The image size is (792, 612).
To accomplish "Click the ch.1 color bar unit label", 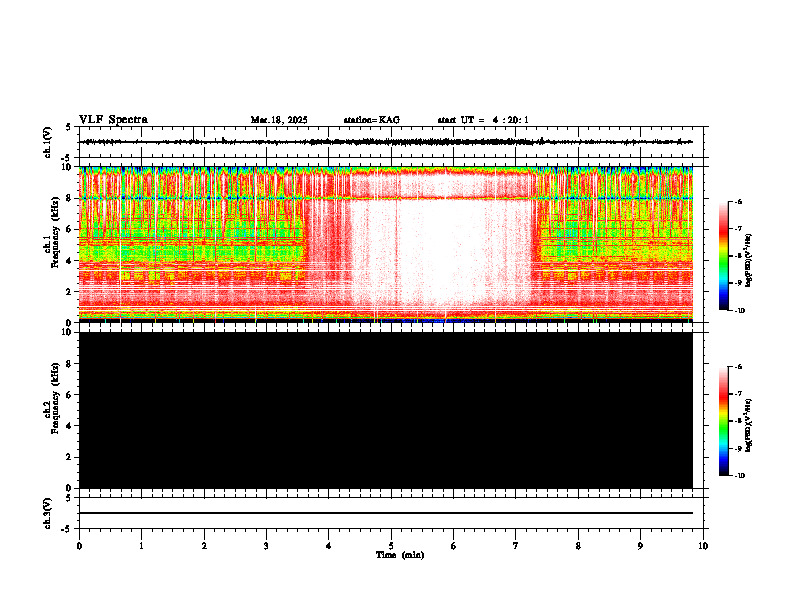I will click(x=749, y=260).
